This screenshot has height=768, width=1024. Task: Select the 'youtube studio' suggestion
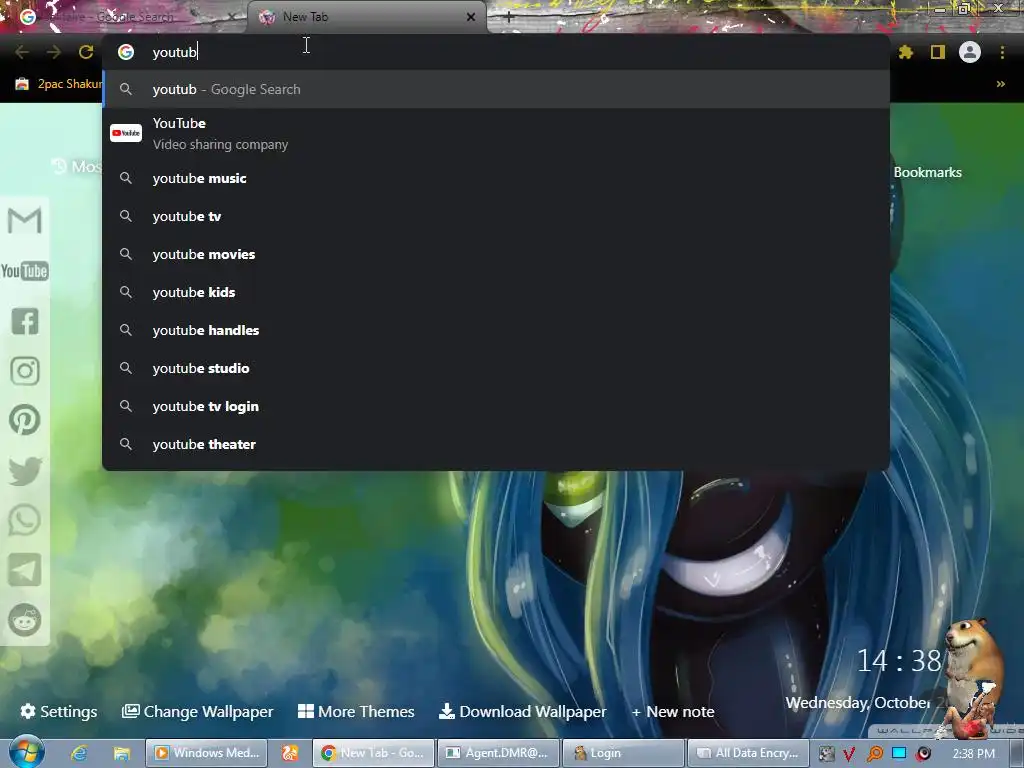click(x=496, y=368)
